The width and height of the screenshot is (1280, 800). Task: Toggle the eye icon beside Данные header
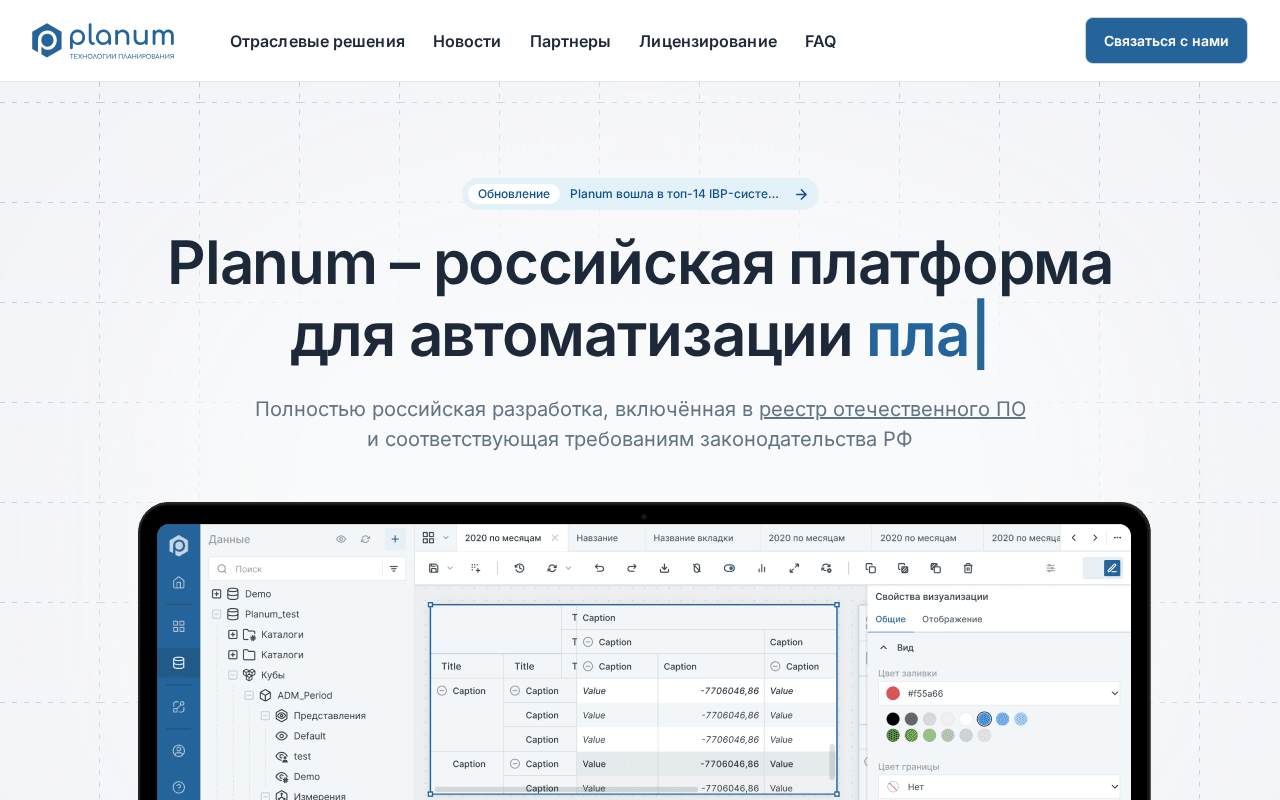pyautogui.click(x=341, y=539)
